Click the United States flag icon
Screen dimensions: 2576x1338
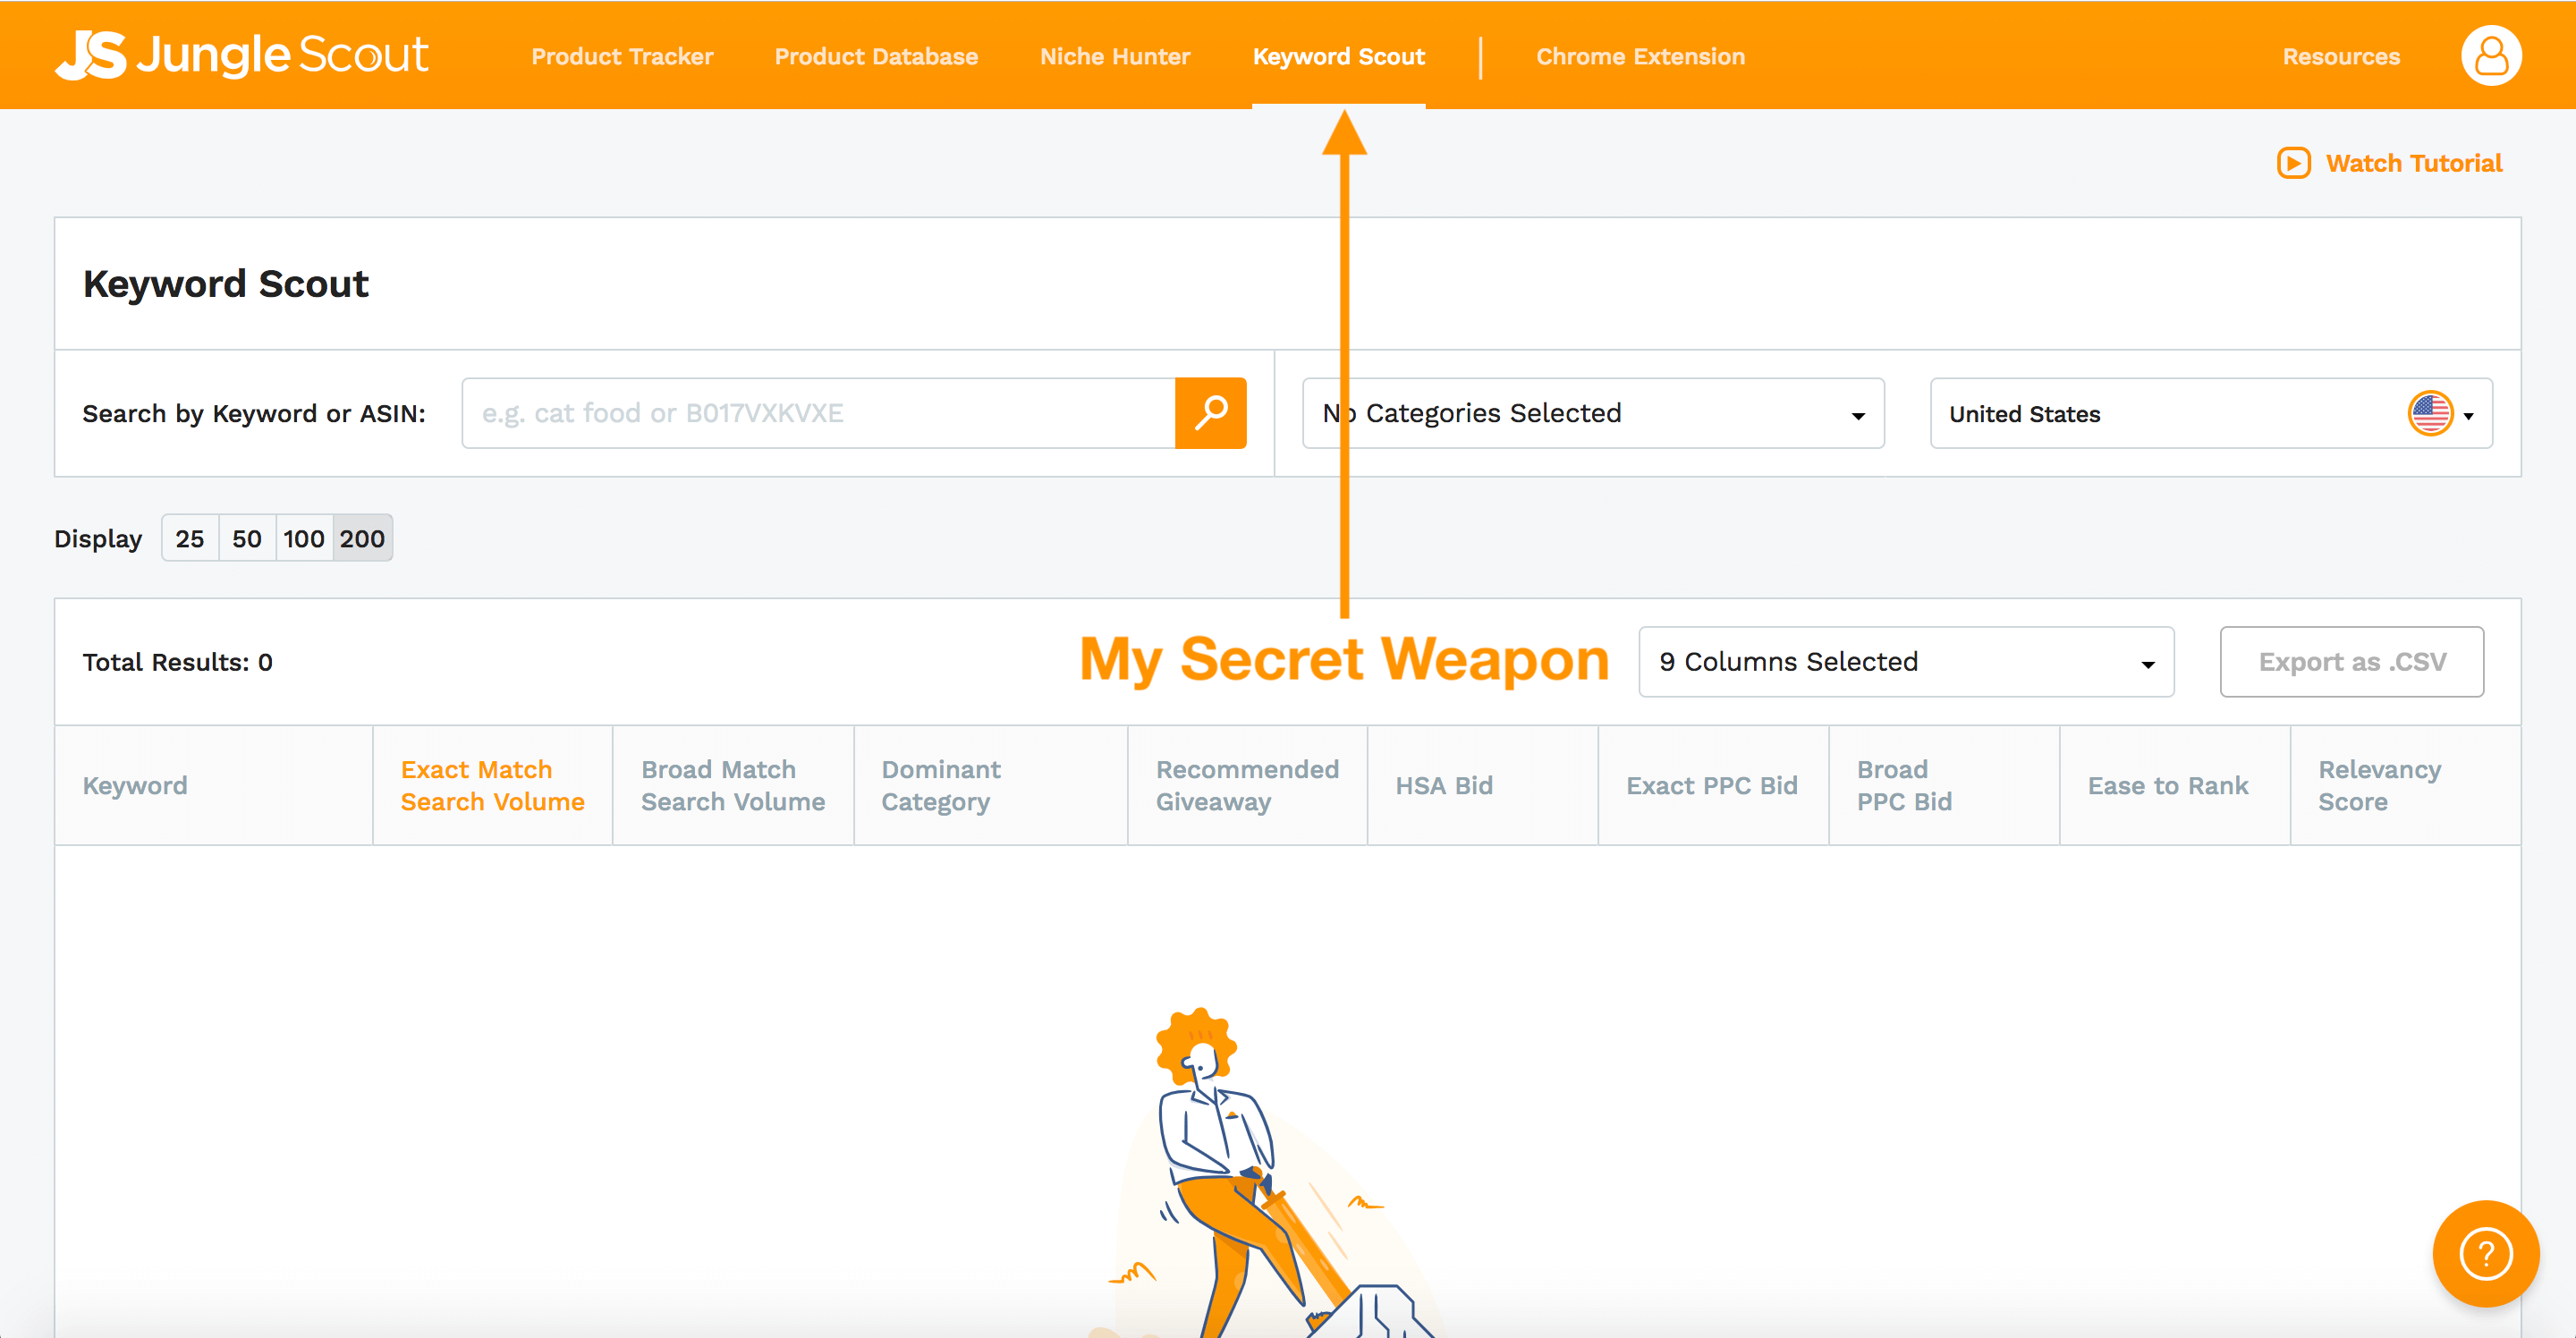click(2430, 413)
